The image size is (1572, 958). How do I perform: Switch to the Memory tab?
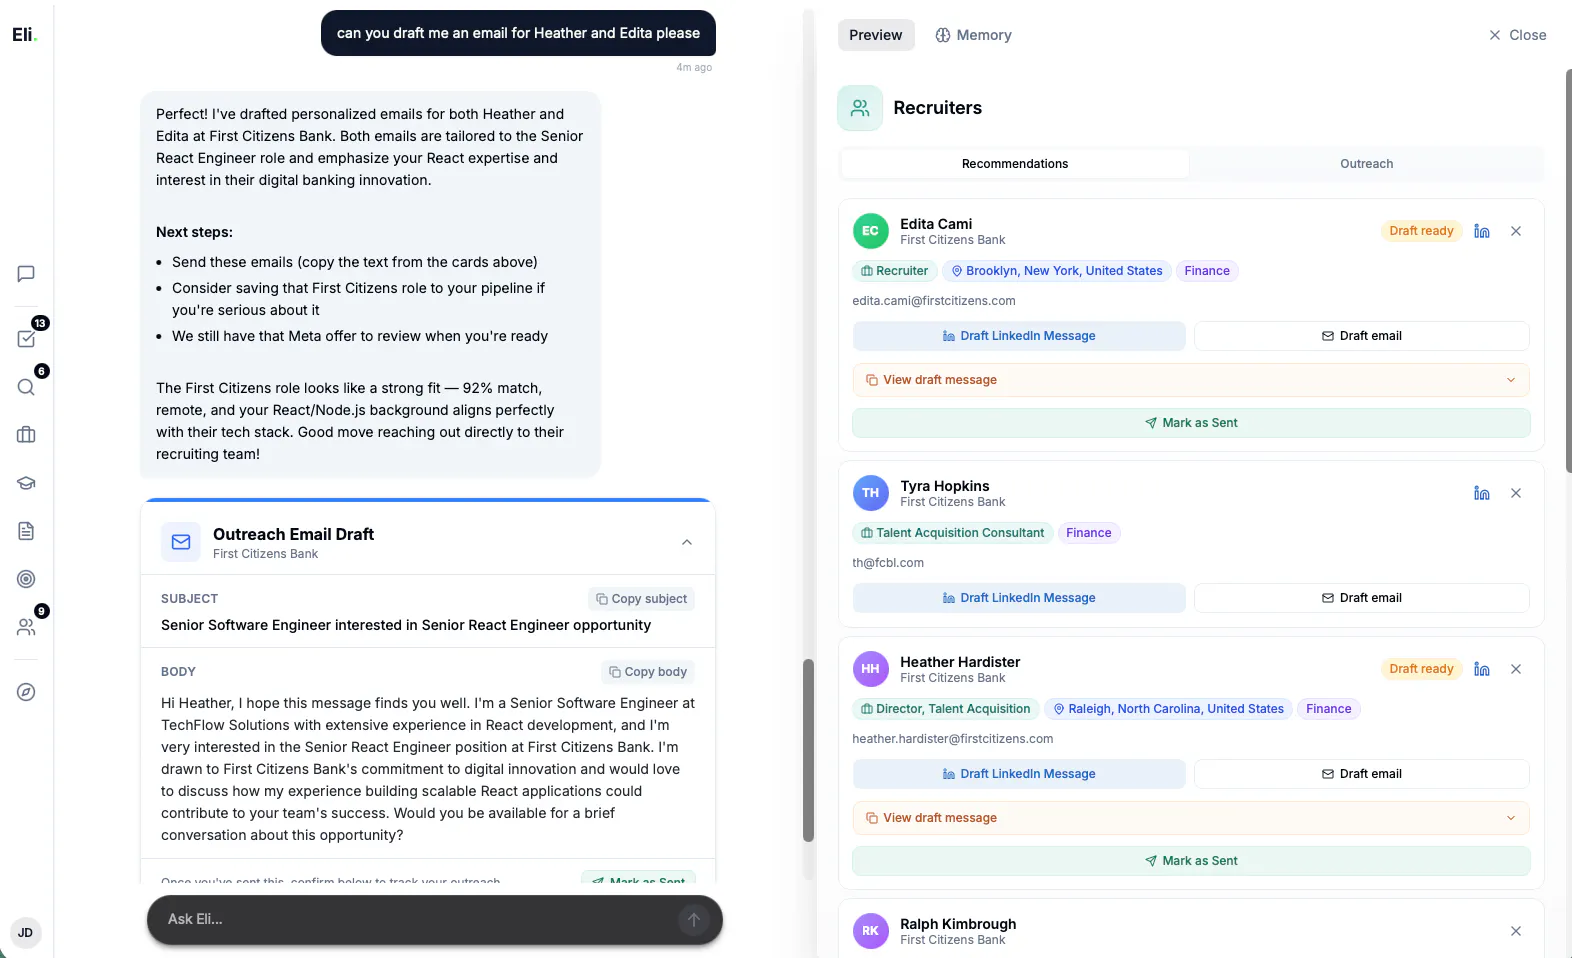[973, 35]
